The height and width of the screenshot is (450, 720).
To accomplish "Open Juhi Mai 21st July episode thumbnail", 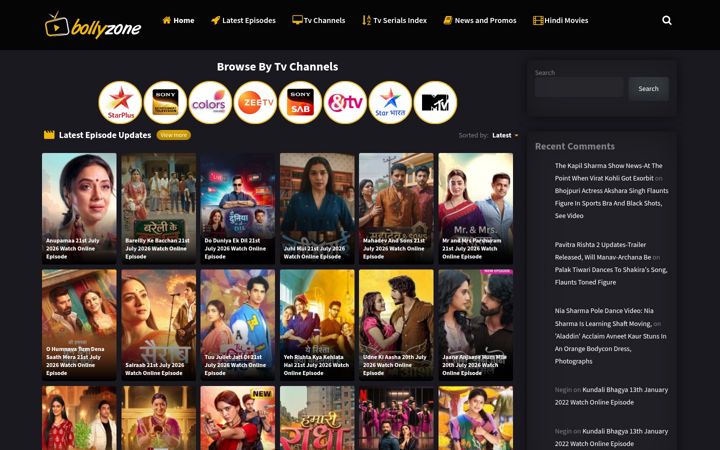I will point(317,208).
